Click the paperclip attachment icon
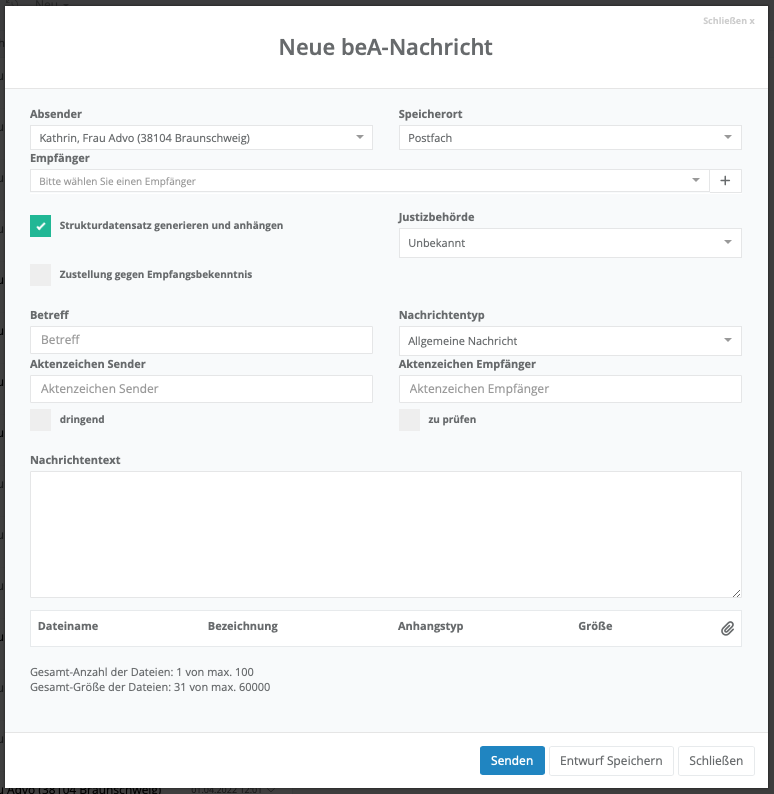774x794 pixels. (x=727, y=628)
